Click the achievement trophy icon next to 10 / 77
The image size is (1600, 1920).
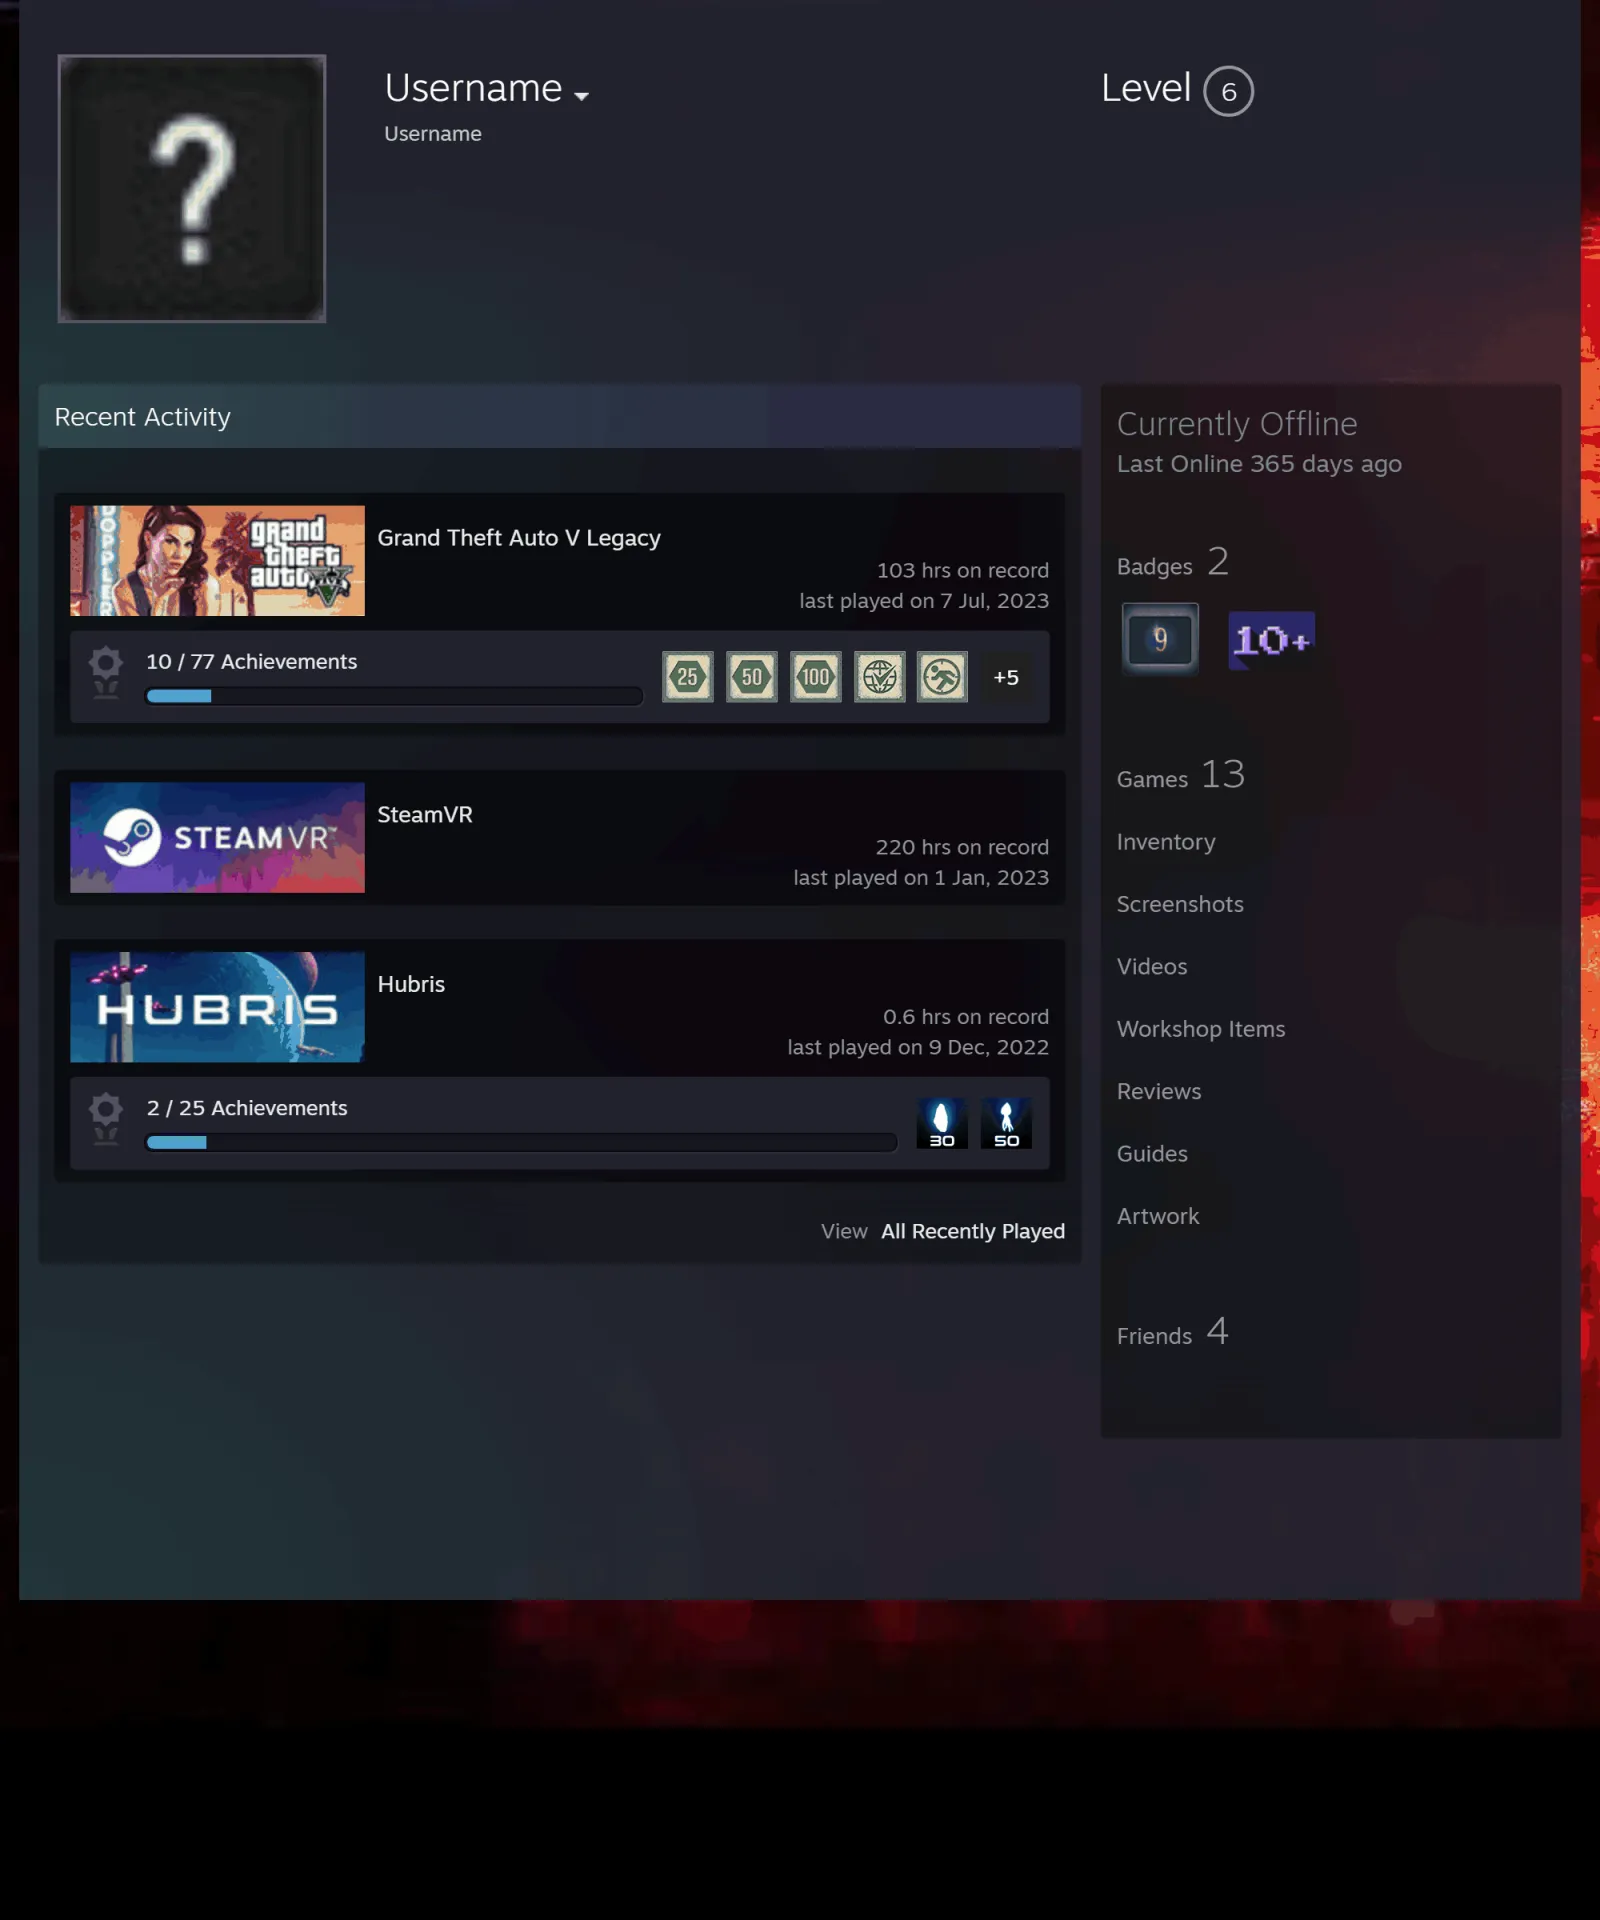[x=106, y=672]
